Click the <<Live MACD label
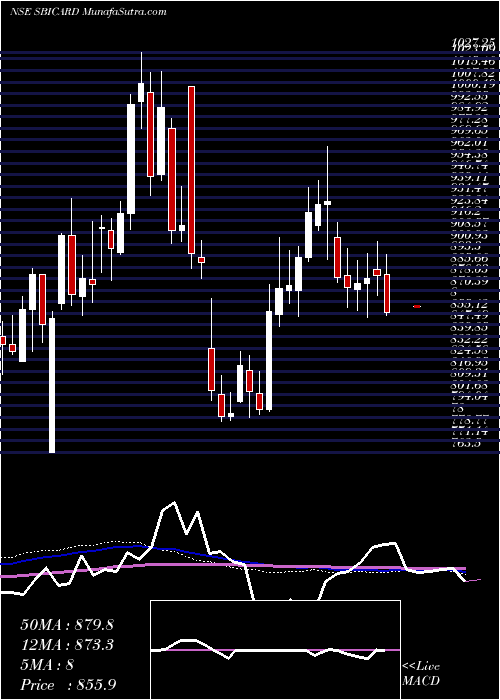 click(x=421, y=673)
